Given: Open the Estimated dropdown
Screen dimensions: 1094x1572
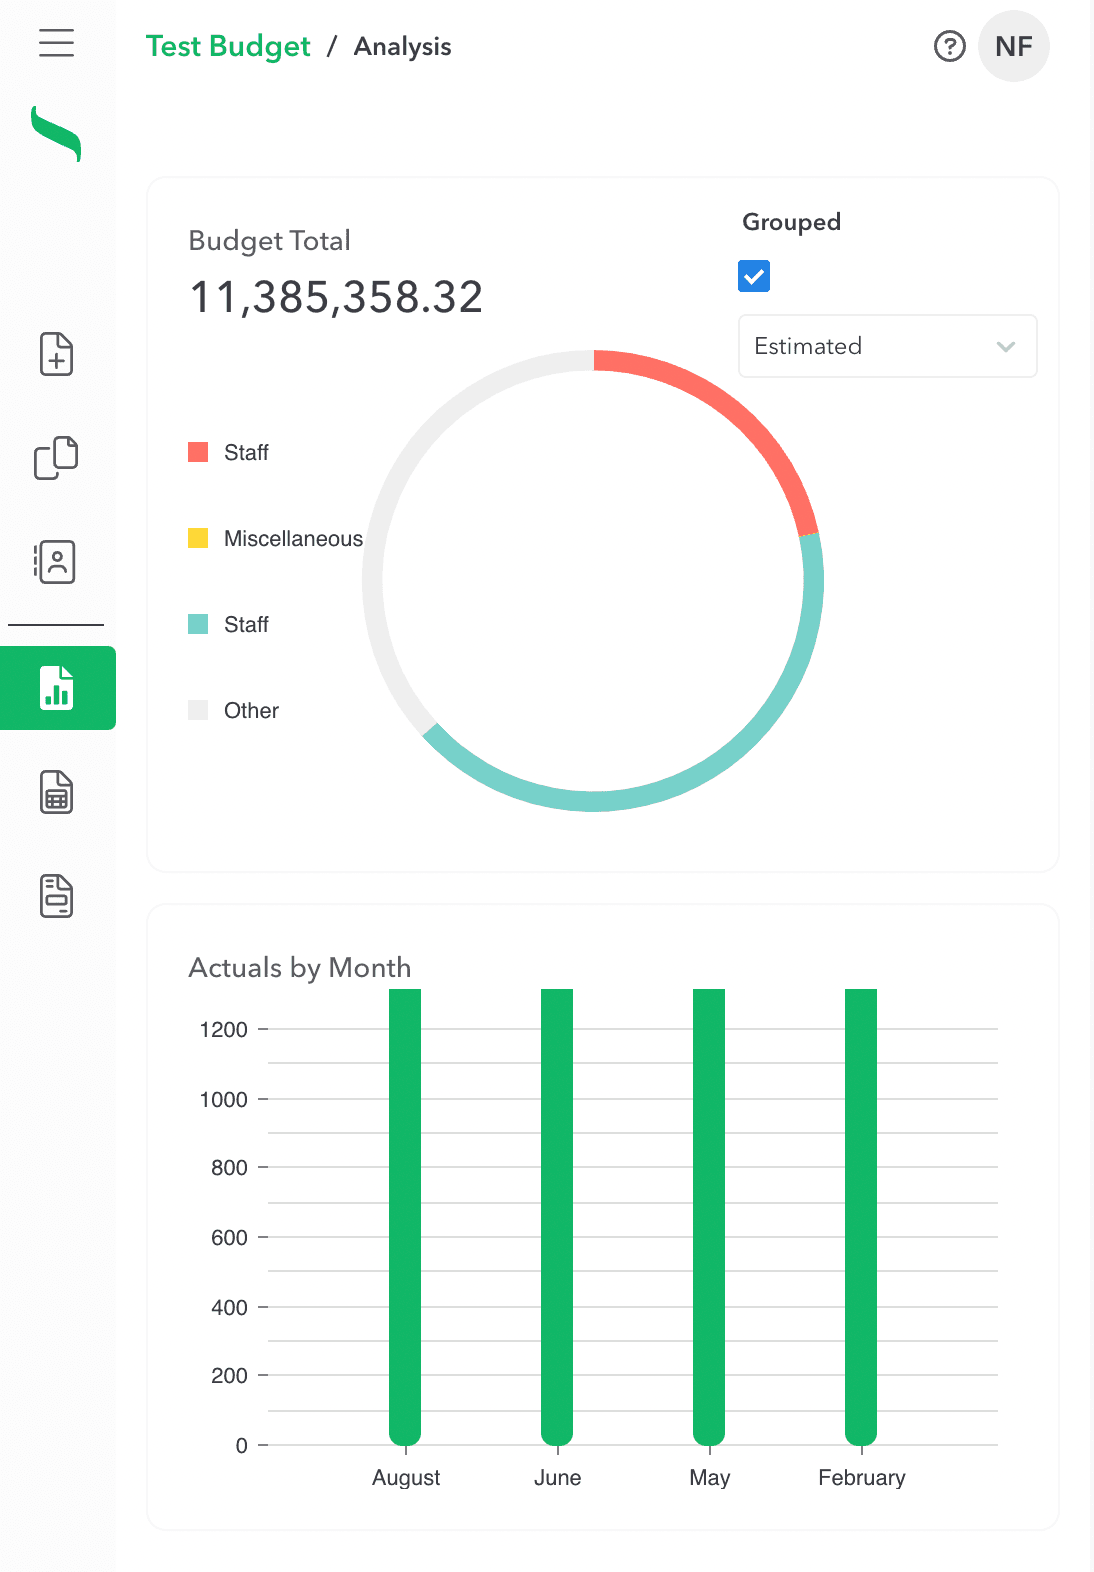Looking at the screenshot, I should 888,346.
